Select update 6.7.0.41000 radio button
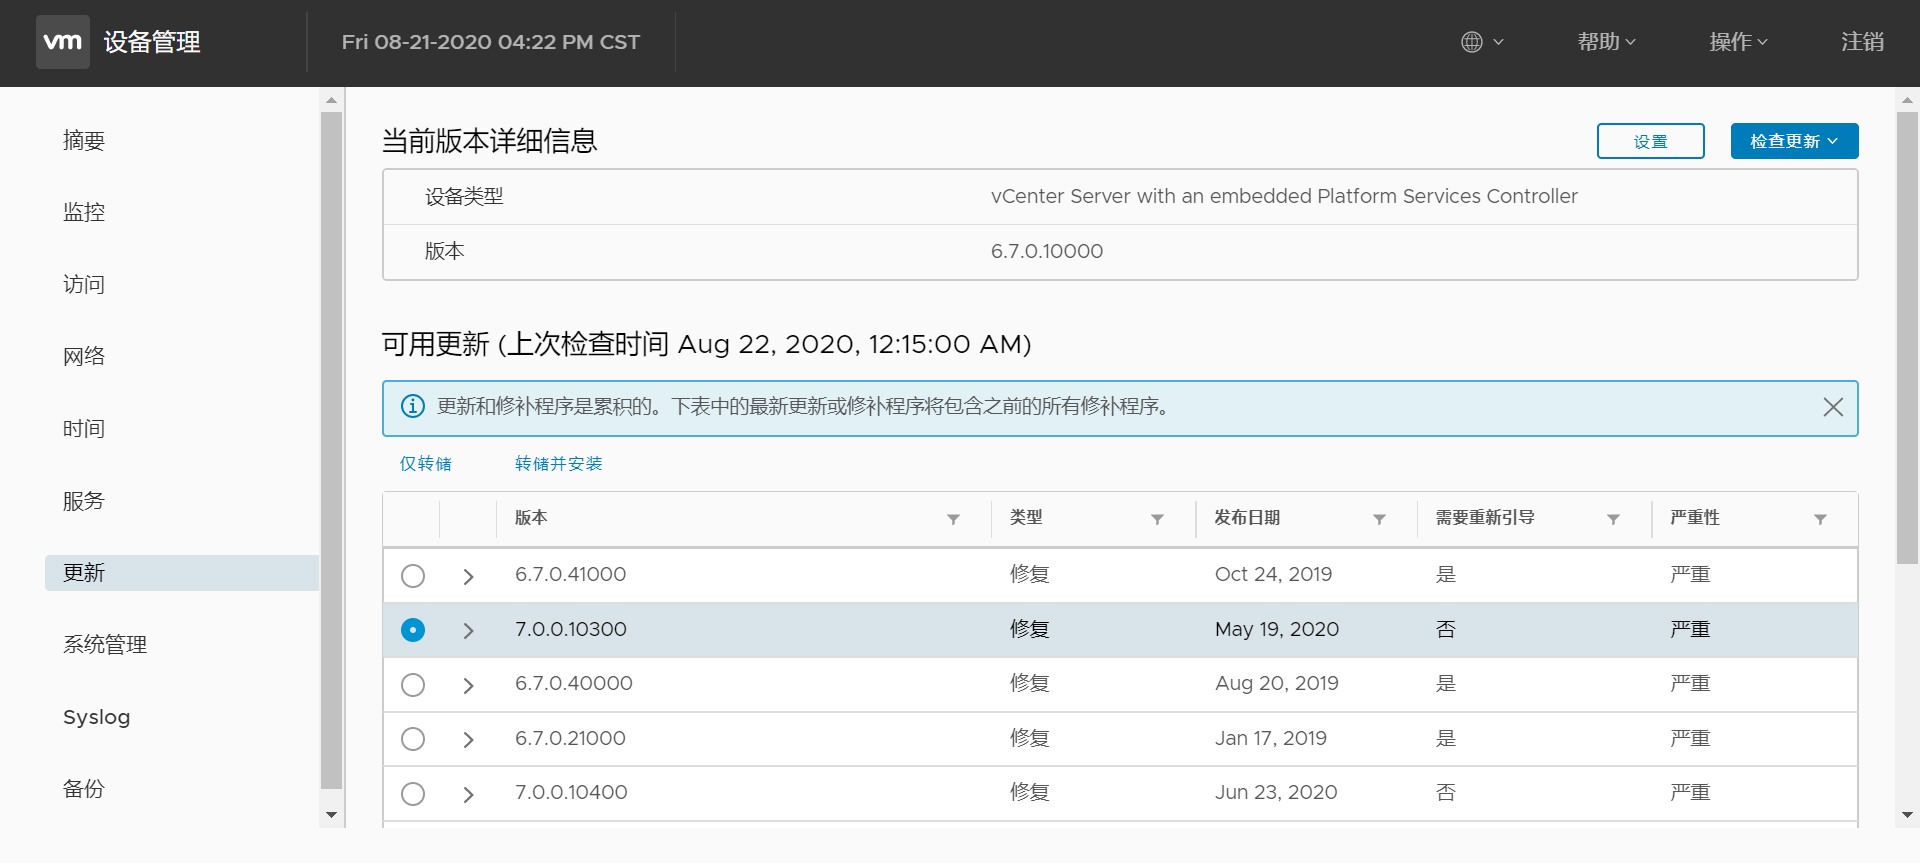Viewport: 1920px width, 863px height. tap(413, 576)
